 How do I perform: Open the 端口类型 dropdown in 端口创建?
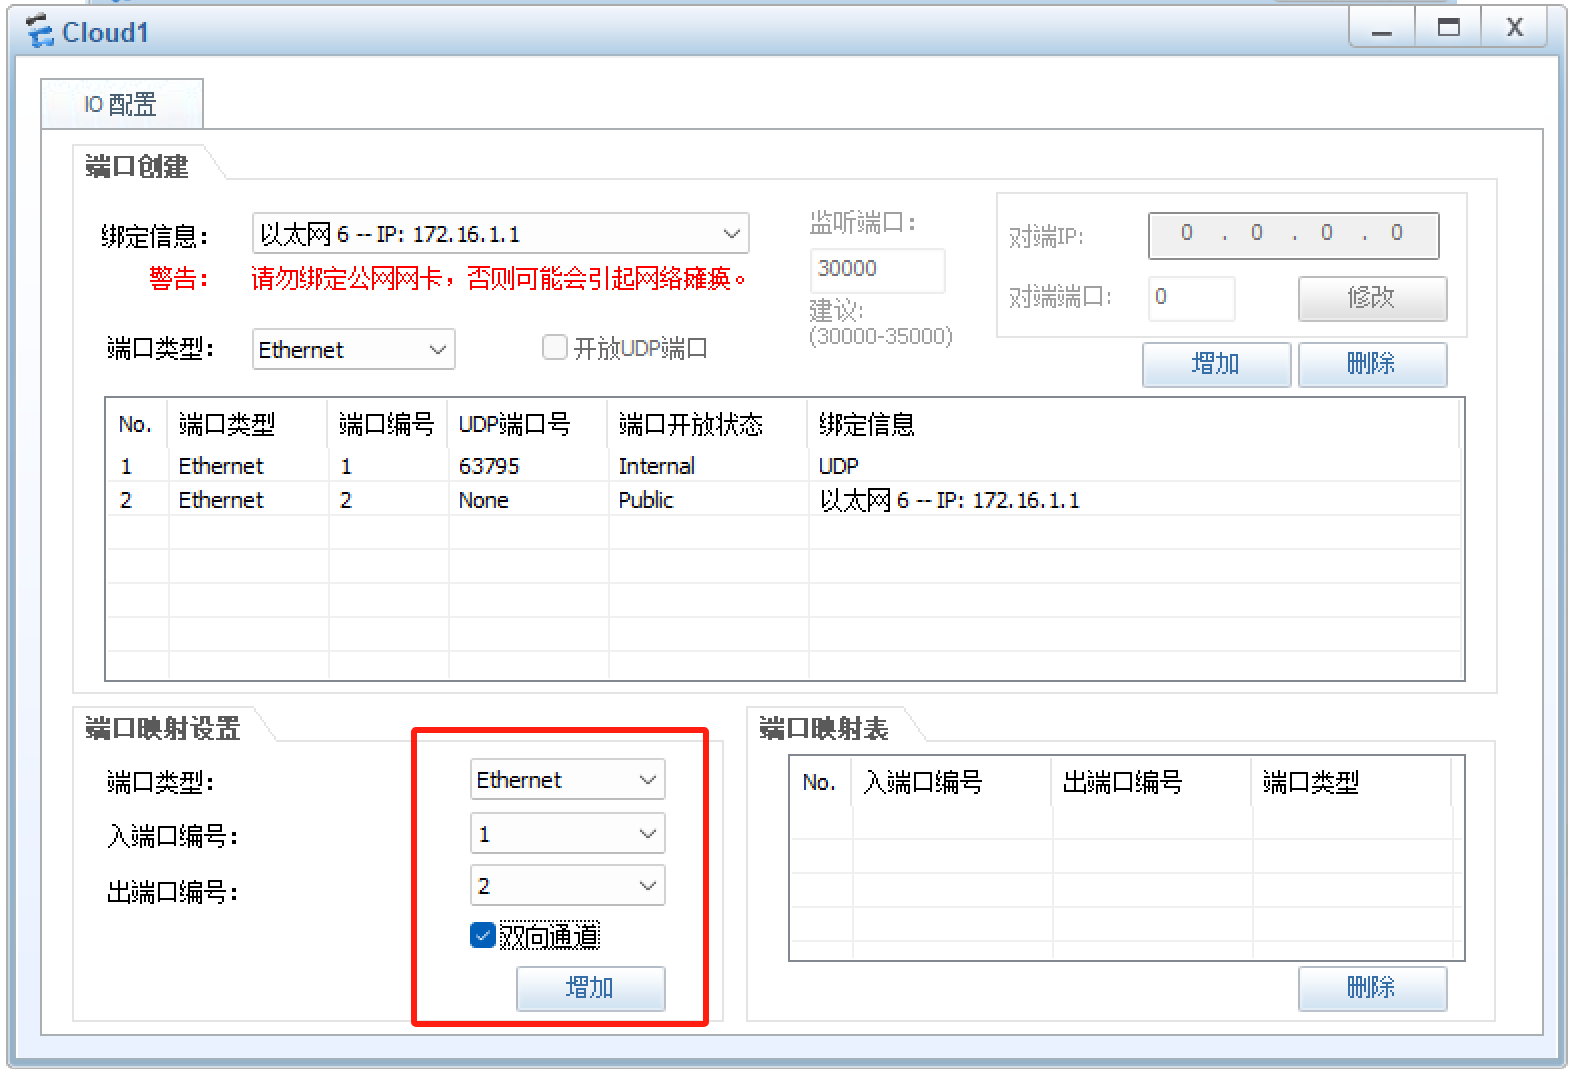point(353,349)
